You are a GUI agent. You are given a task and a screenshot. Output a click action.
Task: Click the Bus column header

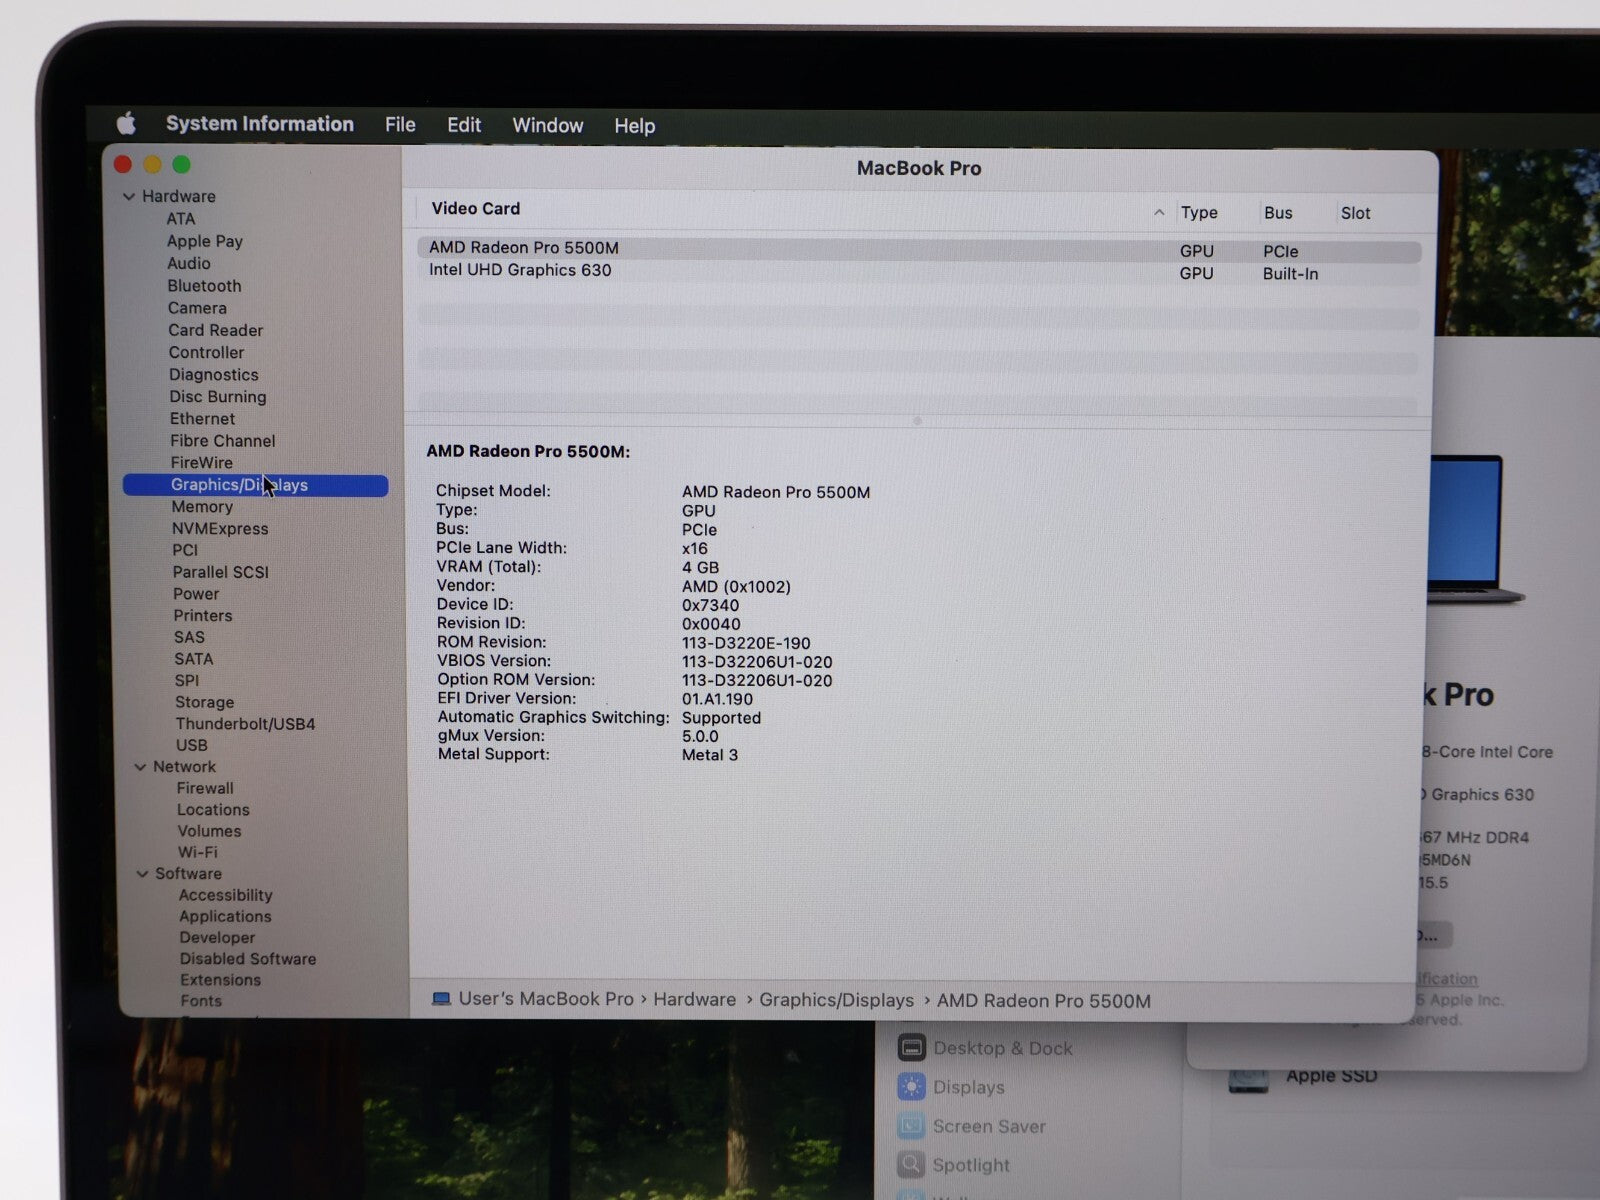click(x=1278, y=213)
